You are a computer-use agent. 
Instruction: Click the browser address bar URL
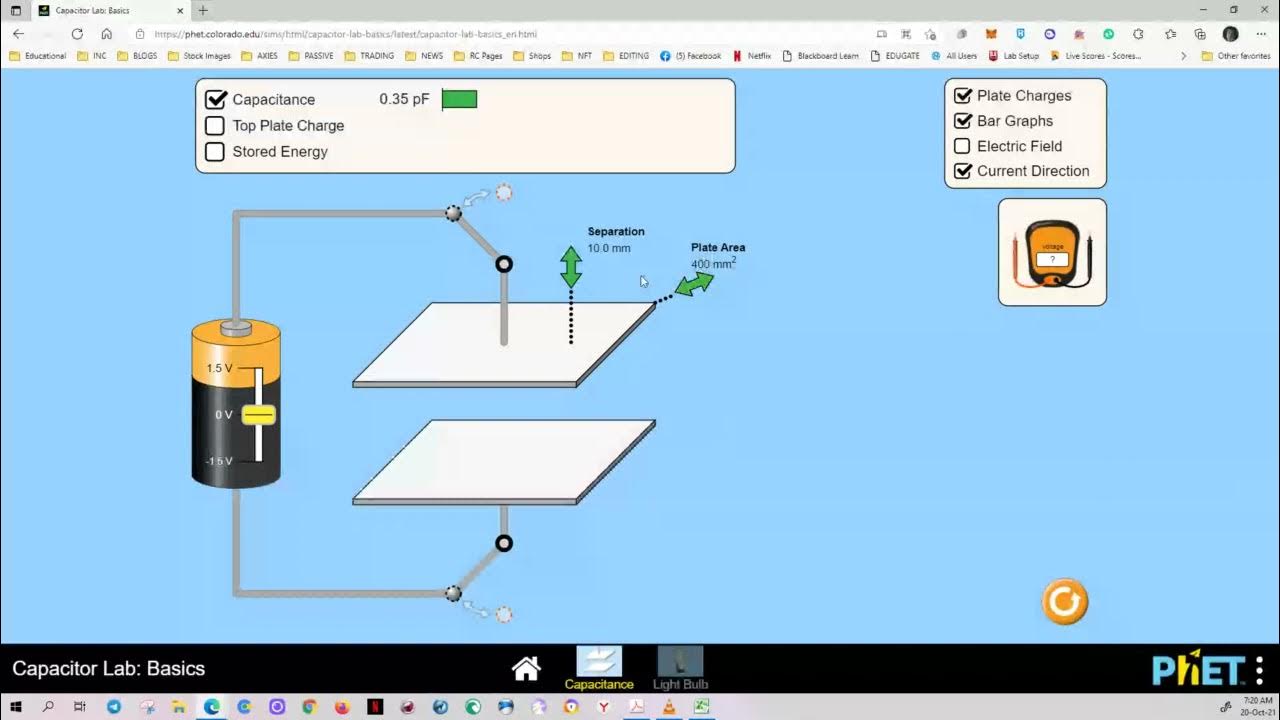345,33
